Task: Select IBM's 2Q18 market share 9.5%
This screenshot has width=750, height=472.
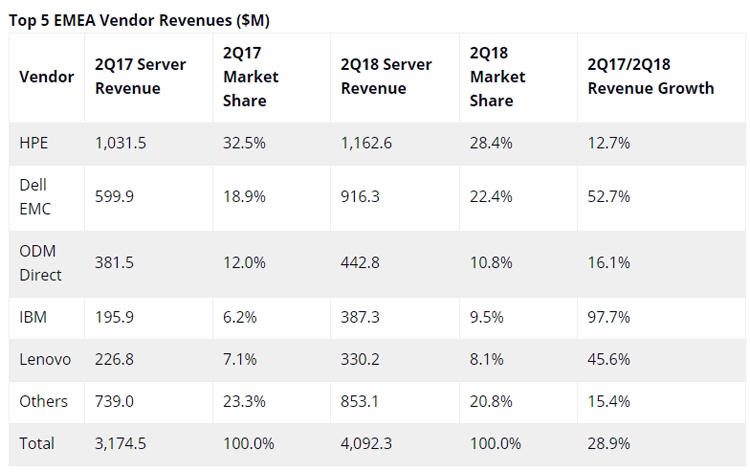Action: pyautogui.click(x=486, y=317)
